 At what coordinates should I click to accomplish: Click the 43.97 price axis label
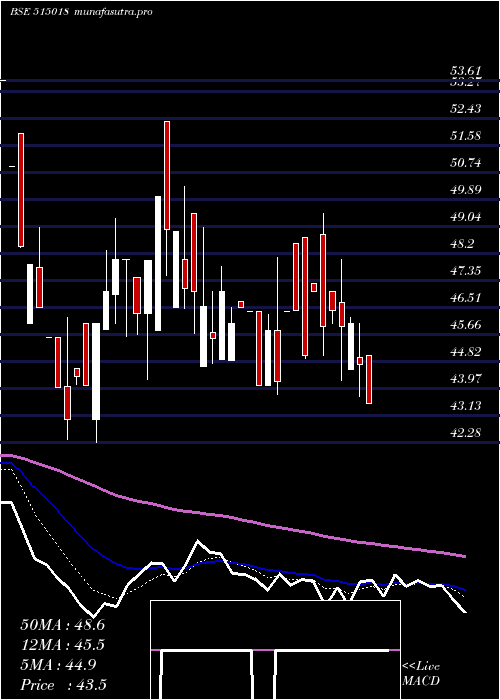[x=466, y=379]
